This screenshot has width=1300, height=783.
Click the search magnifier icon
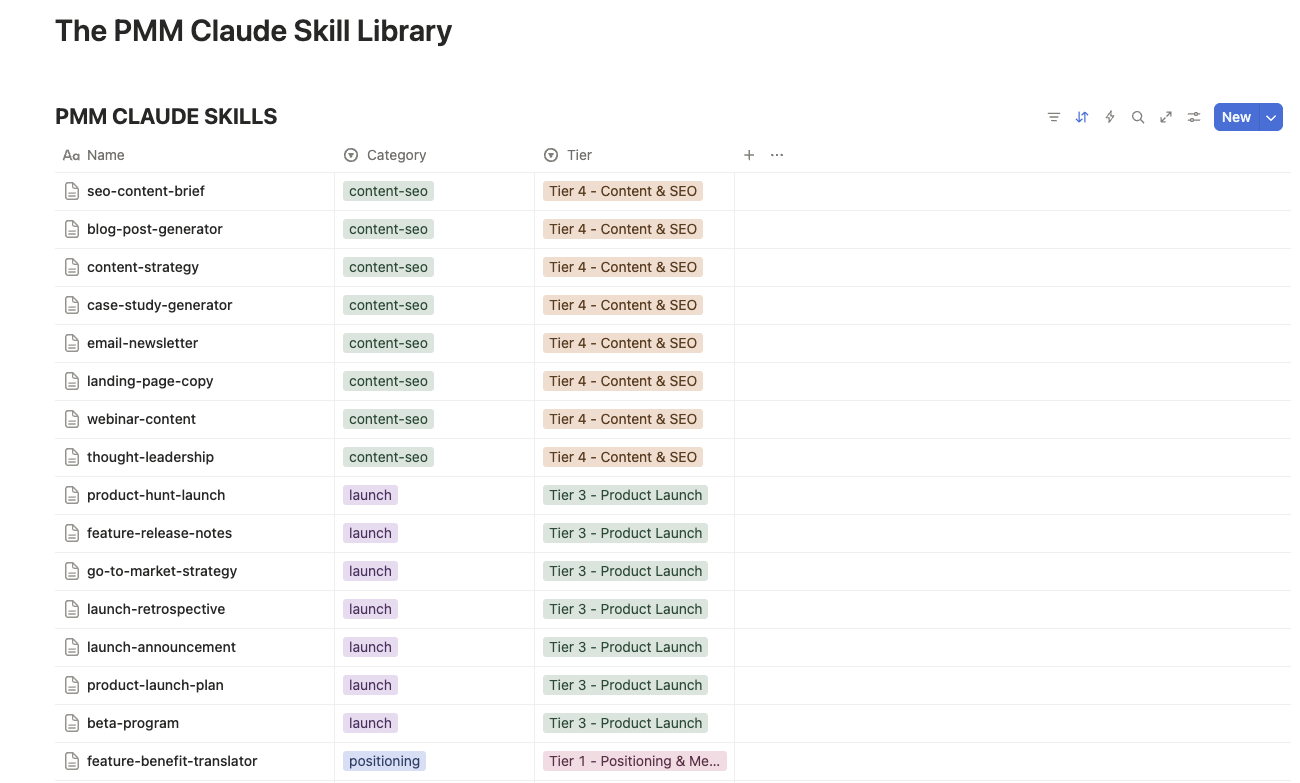(1137, 117)
